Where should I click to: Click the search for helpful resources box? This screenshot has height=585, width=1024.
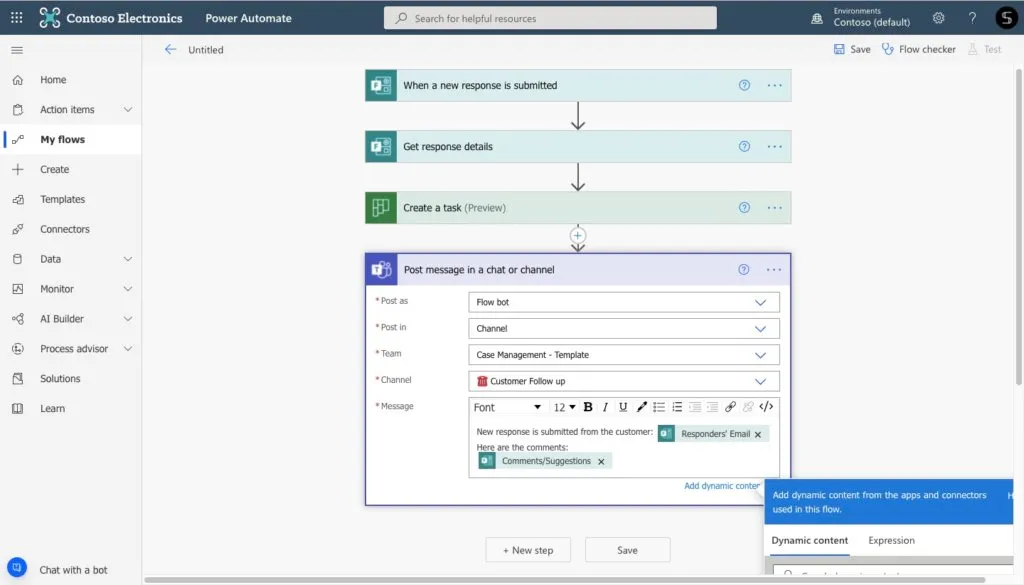(550, 18)
